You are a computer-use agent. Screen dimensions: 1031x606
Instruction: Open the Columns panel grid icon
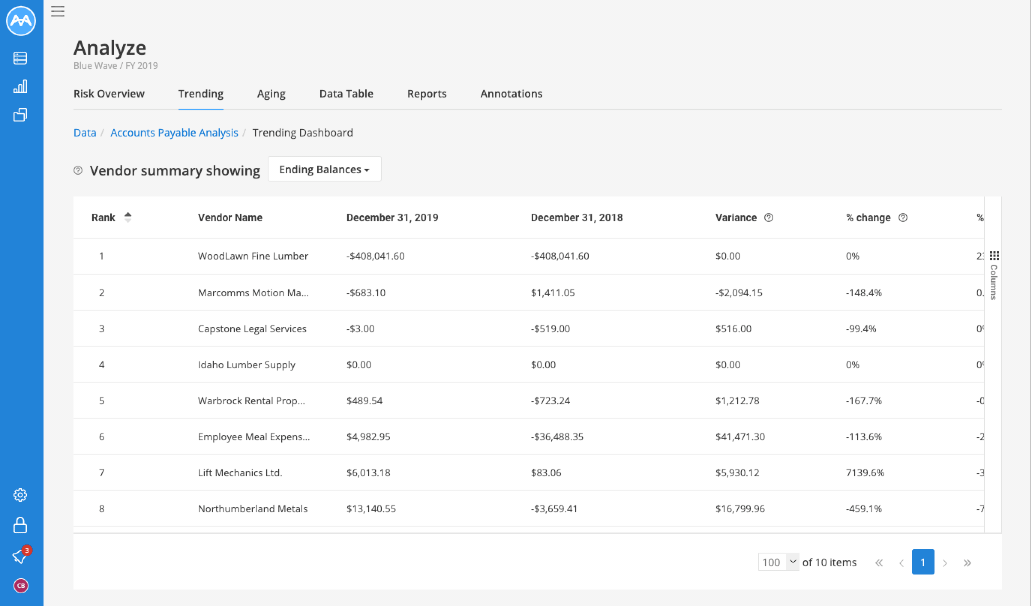[x=994, y=256]
